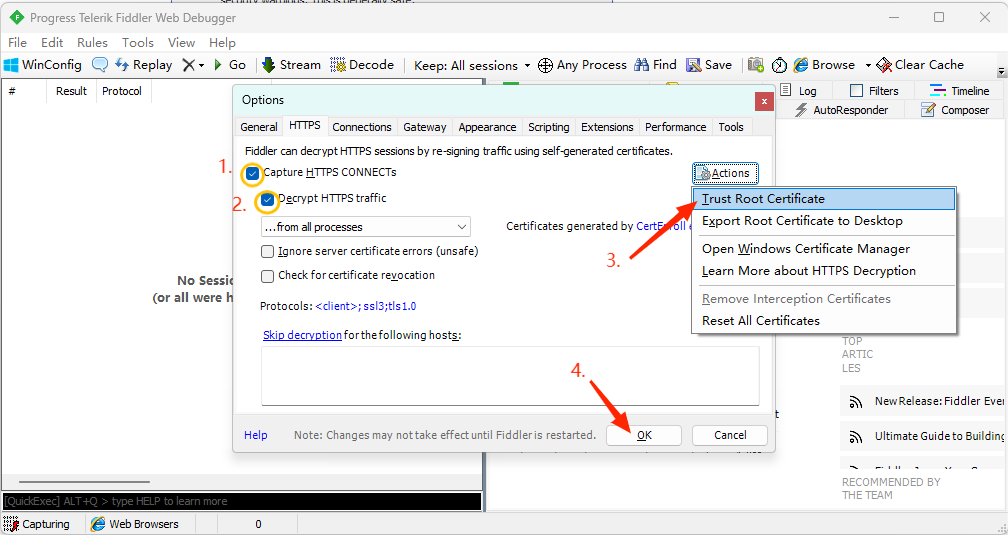Open the Browse dropdown arrow

868,65
